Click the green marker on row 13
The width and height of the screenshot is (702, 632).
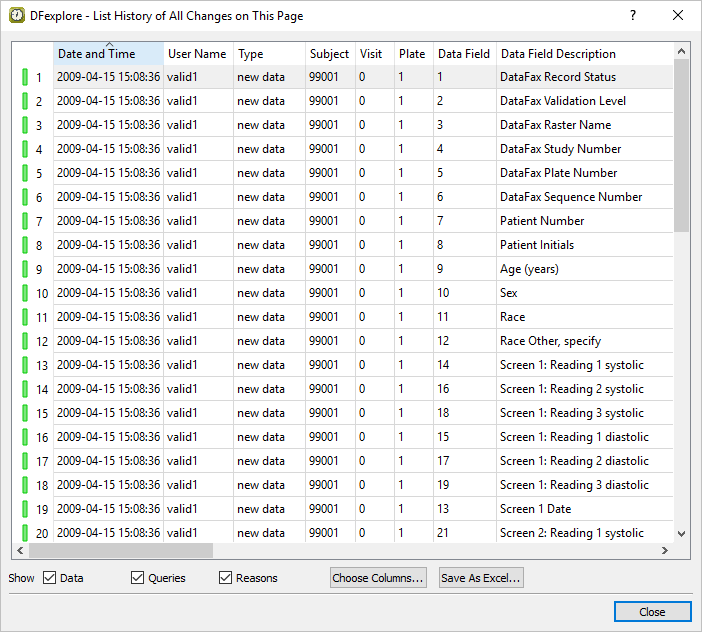click(25, 365)
